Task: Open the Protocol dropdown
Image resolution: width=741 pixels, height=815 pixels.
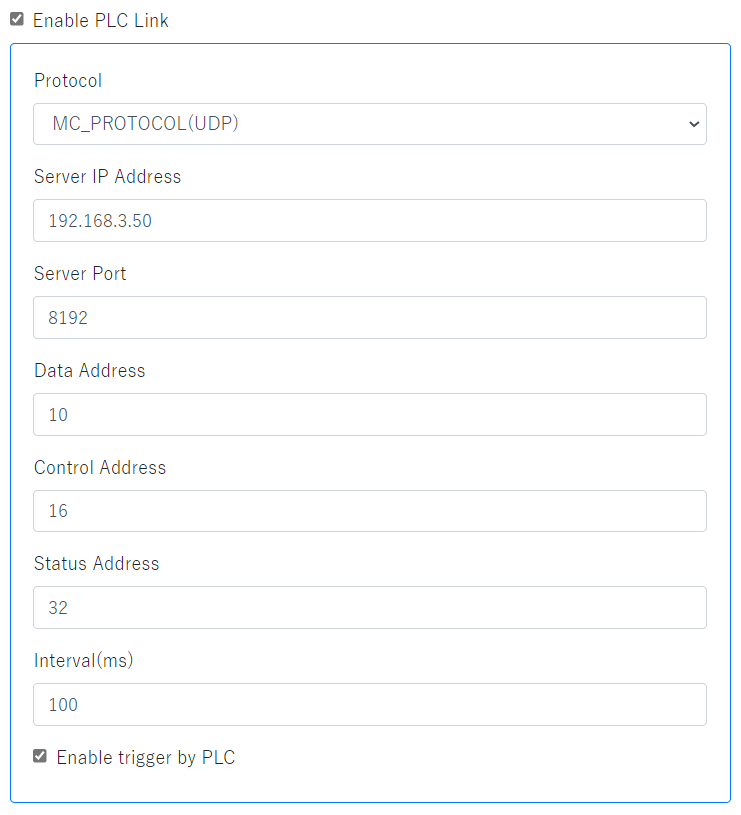Action: point(369,124)
